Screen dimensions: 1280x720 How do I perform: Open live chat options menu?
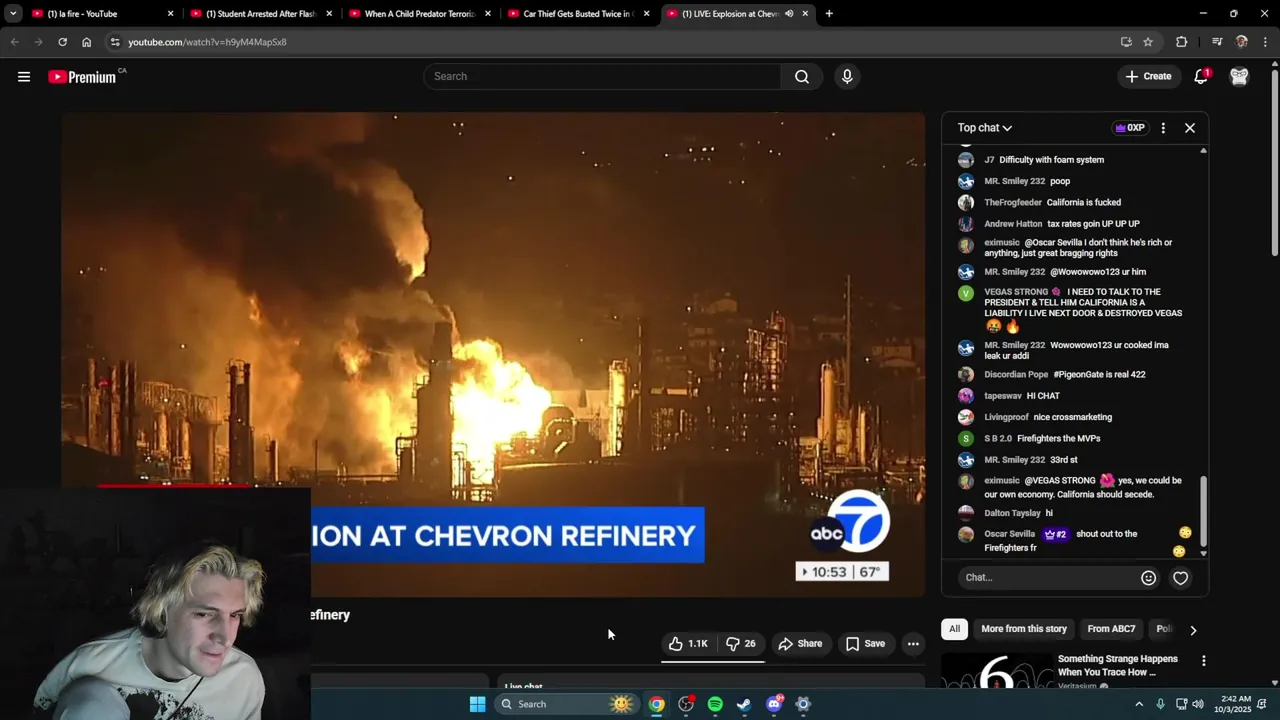(x=1163, y=128)
